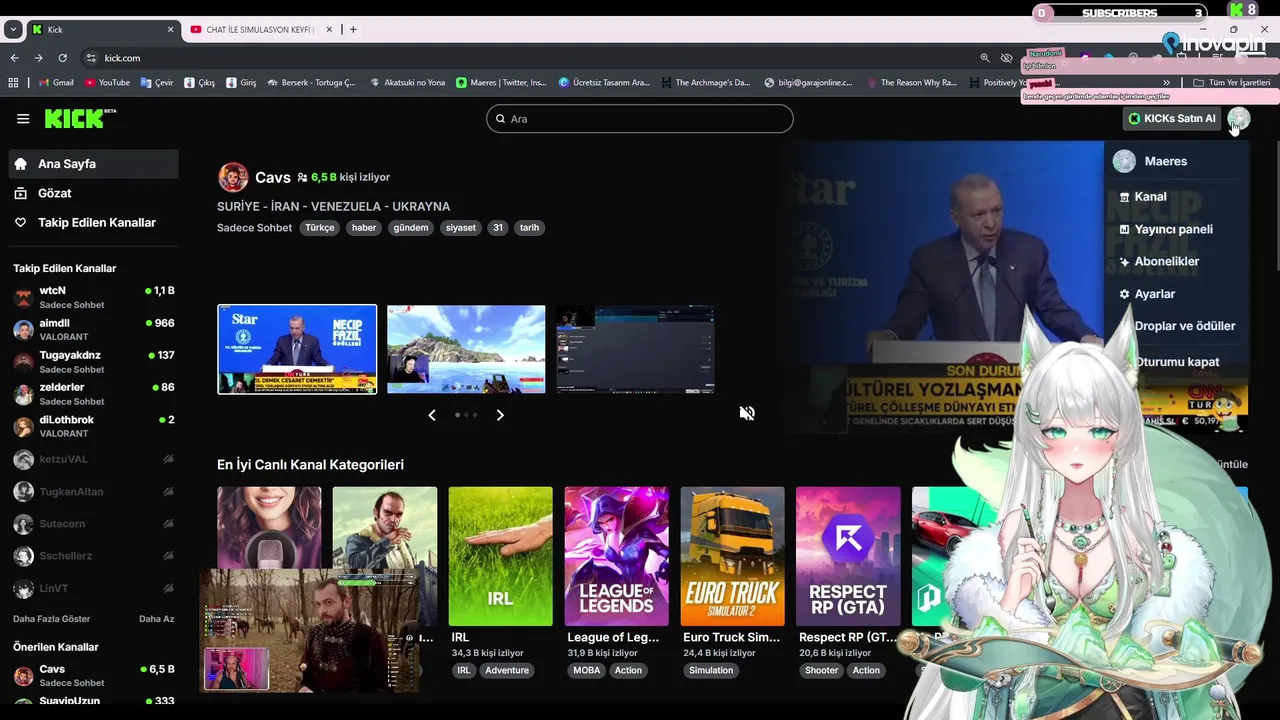This screenshot has height=720, width=1280.
Task: Reload the page
Action: [63, 58]
